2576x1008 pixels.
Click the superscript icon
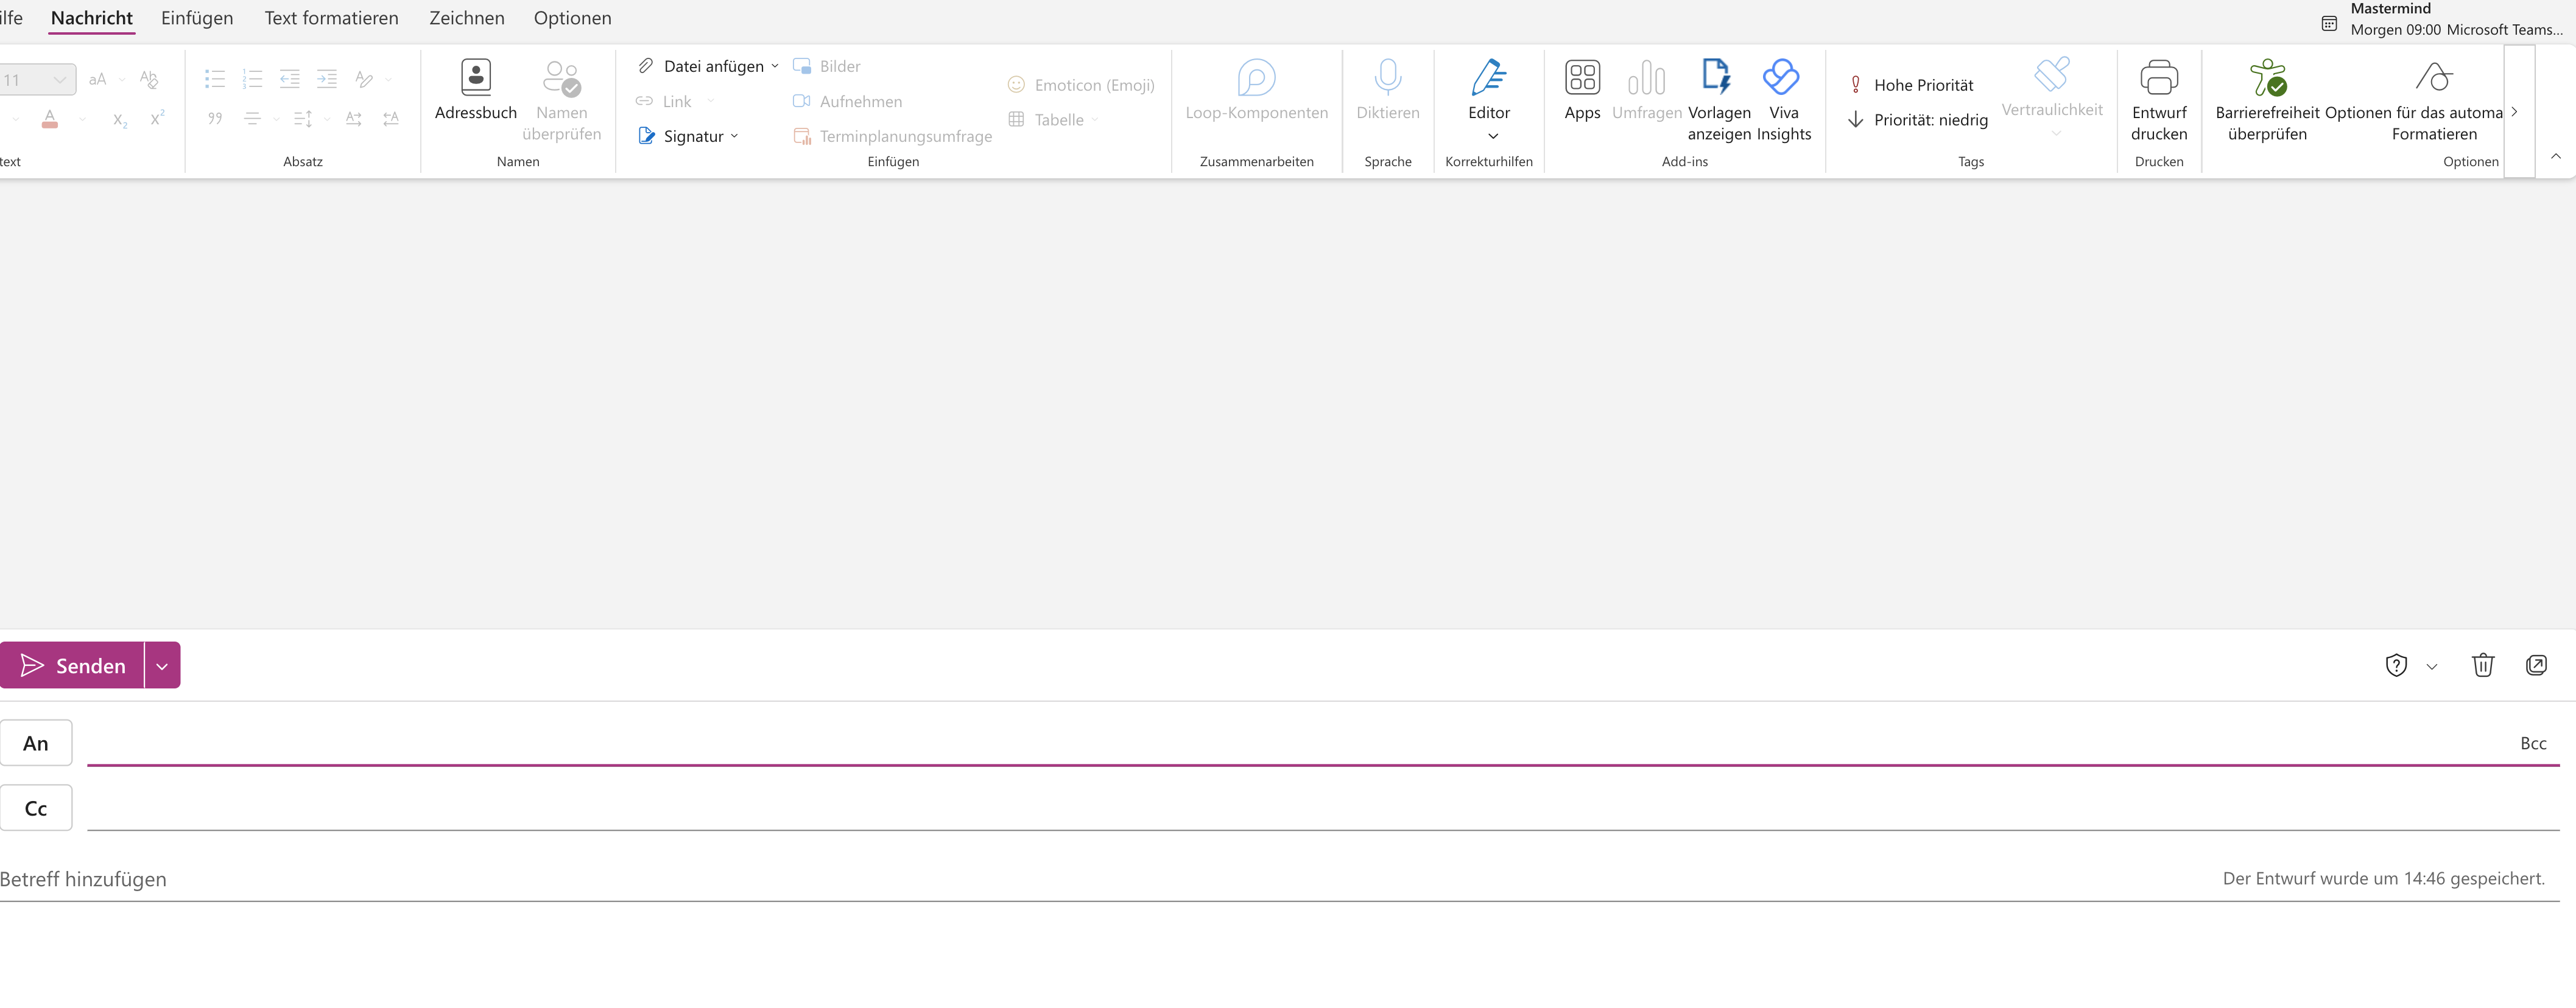157,118
